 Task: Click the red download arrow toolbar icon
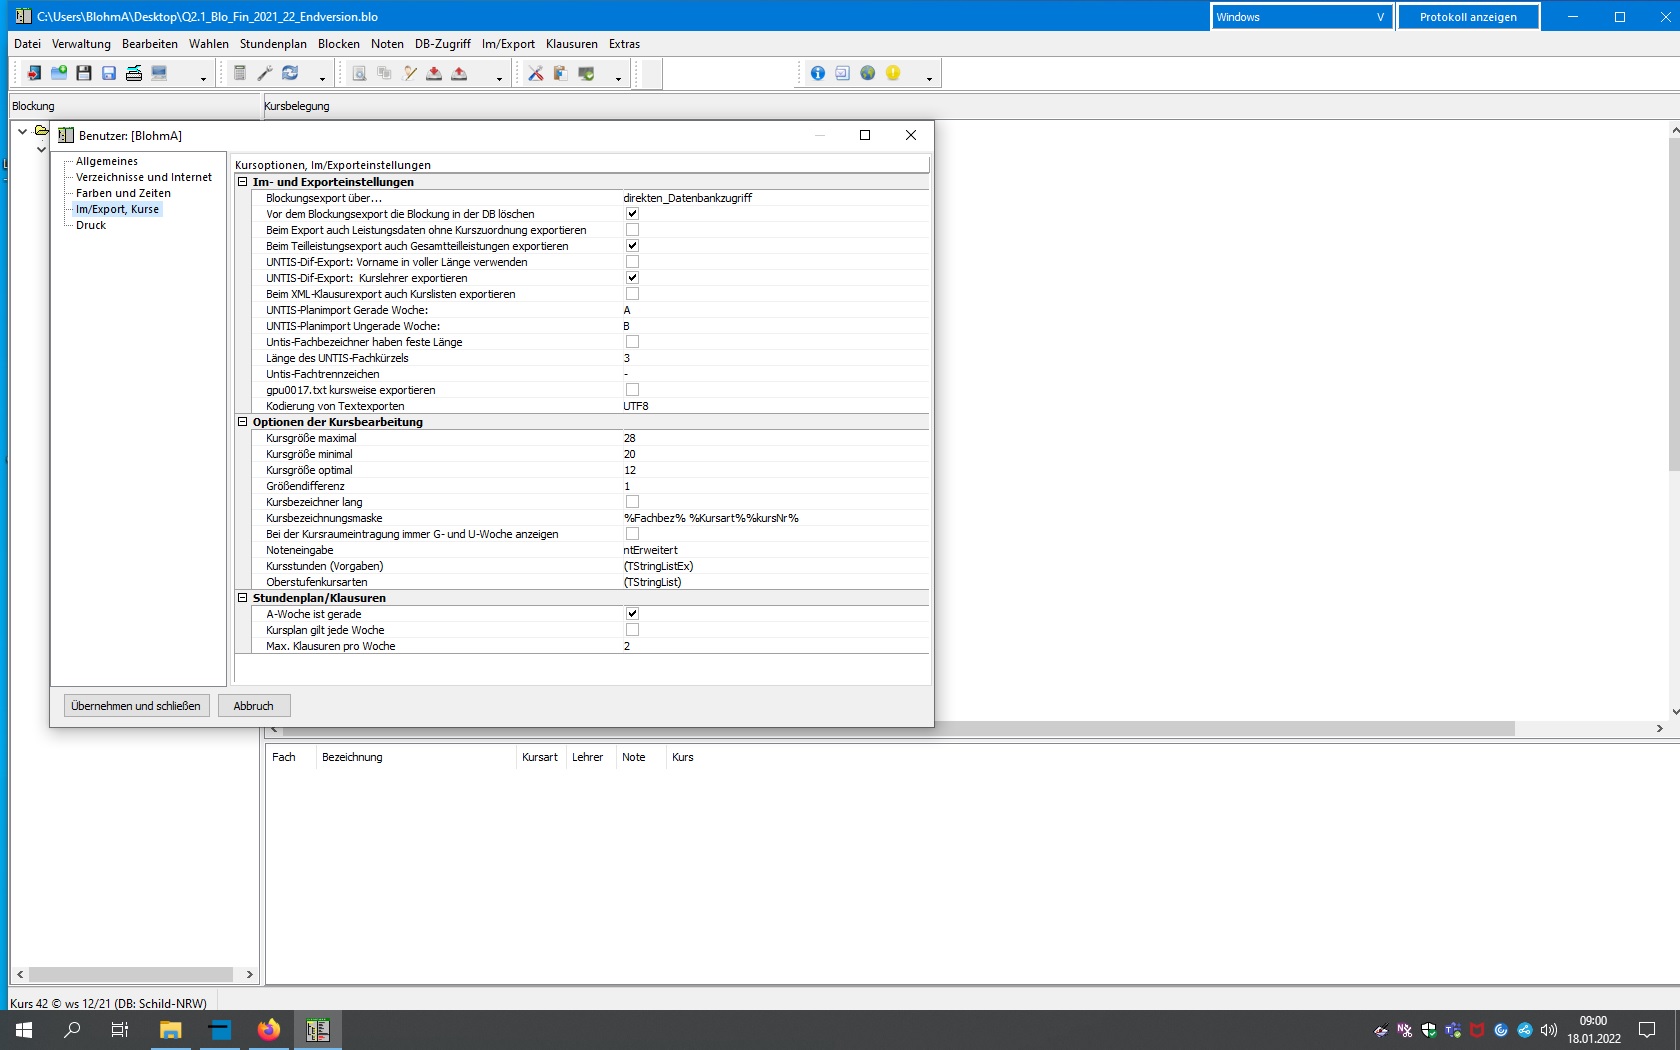point(434,73)
